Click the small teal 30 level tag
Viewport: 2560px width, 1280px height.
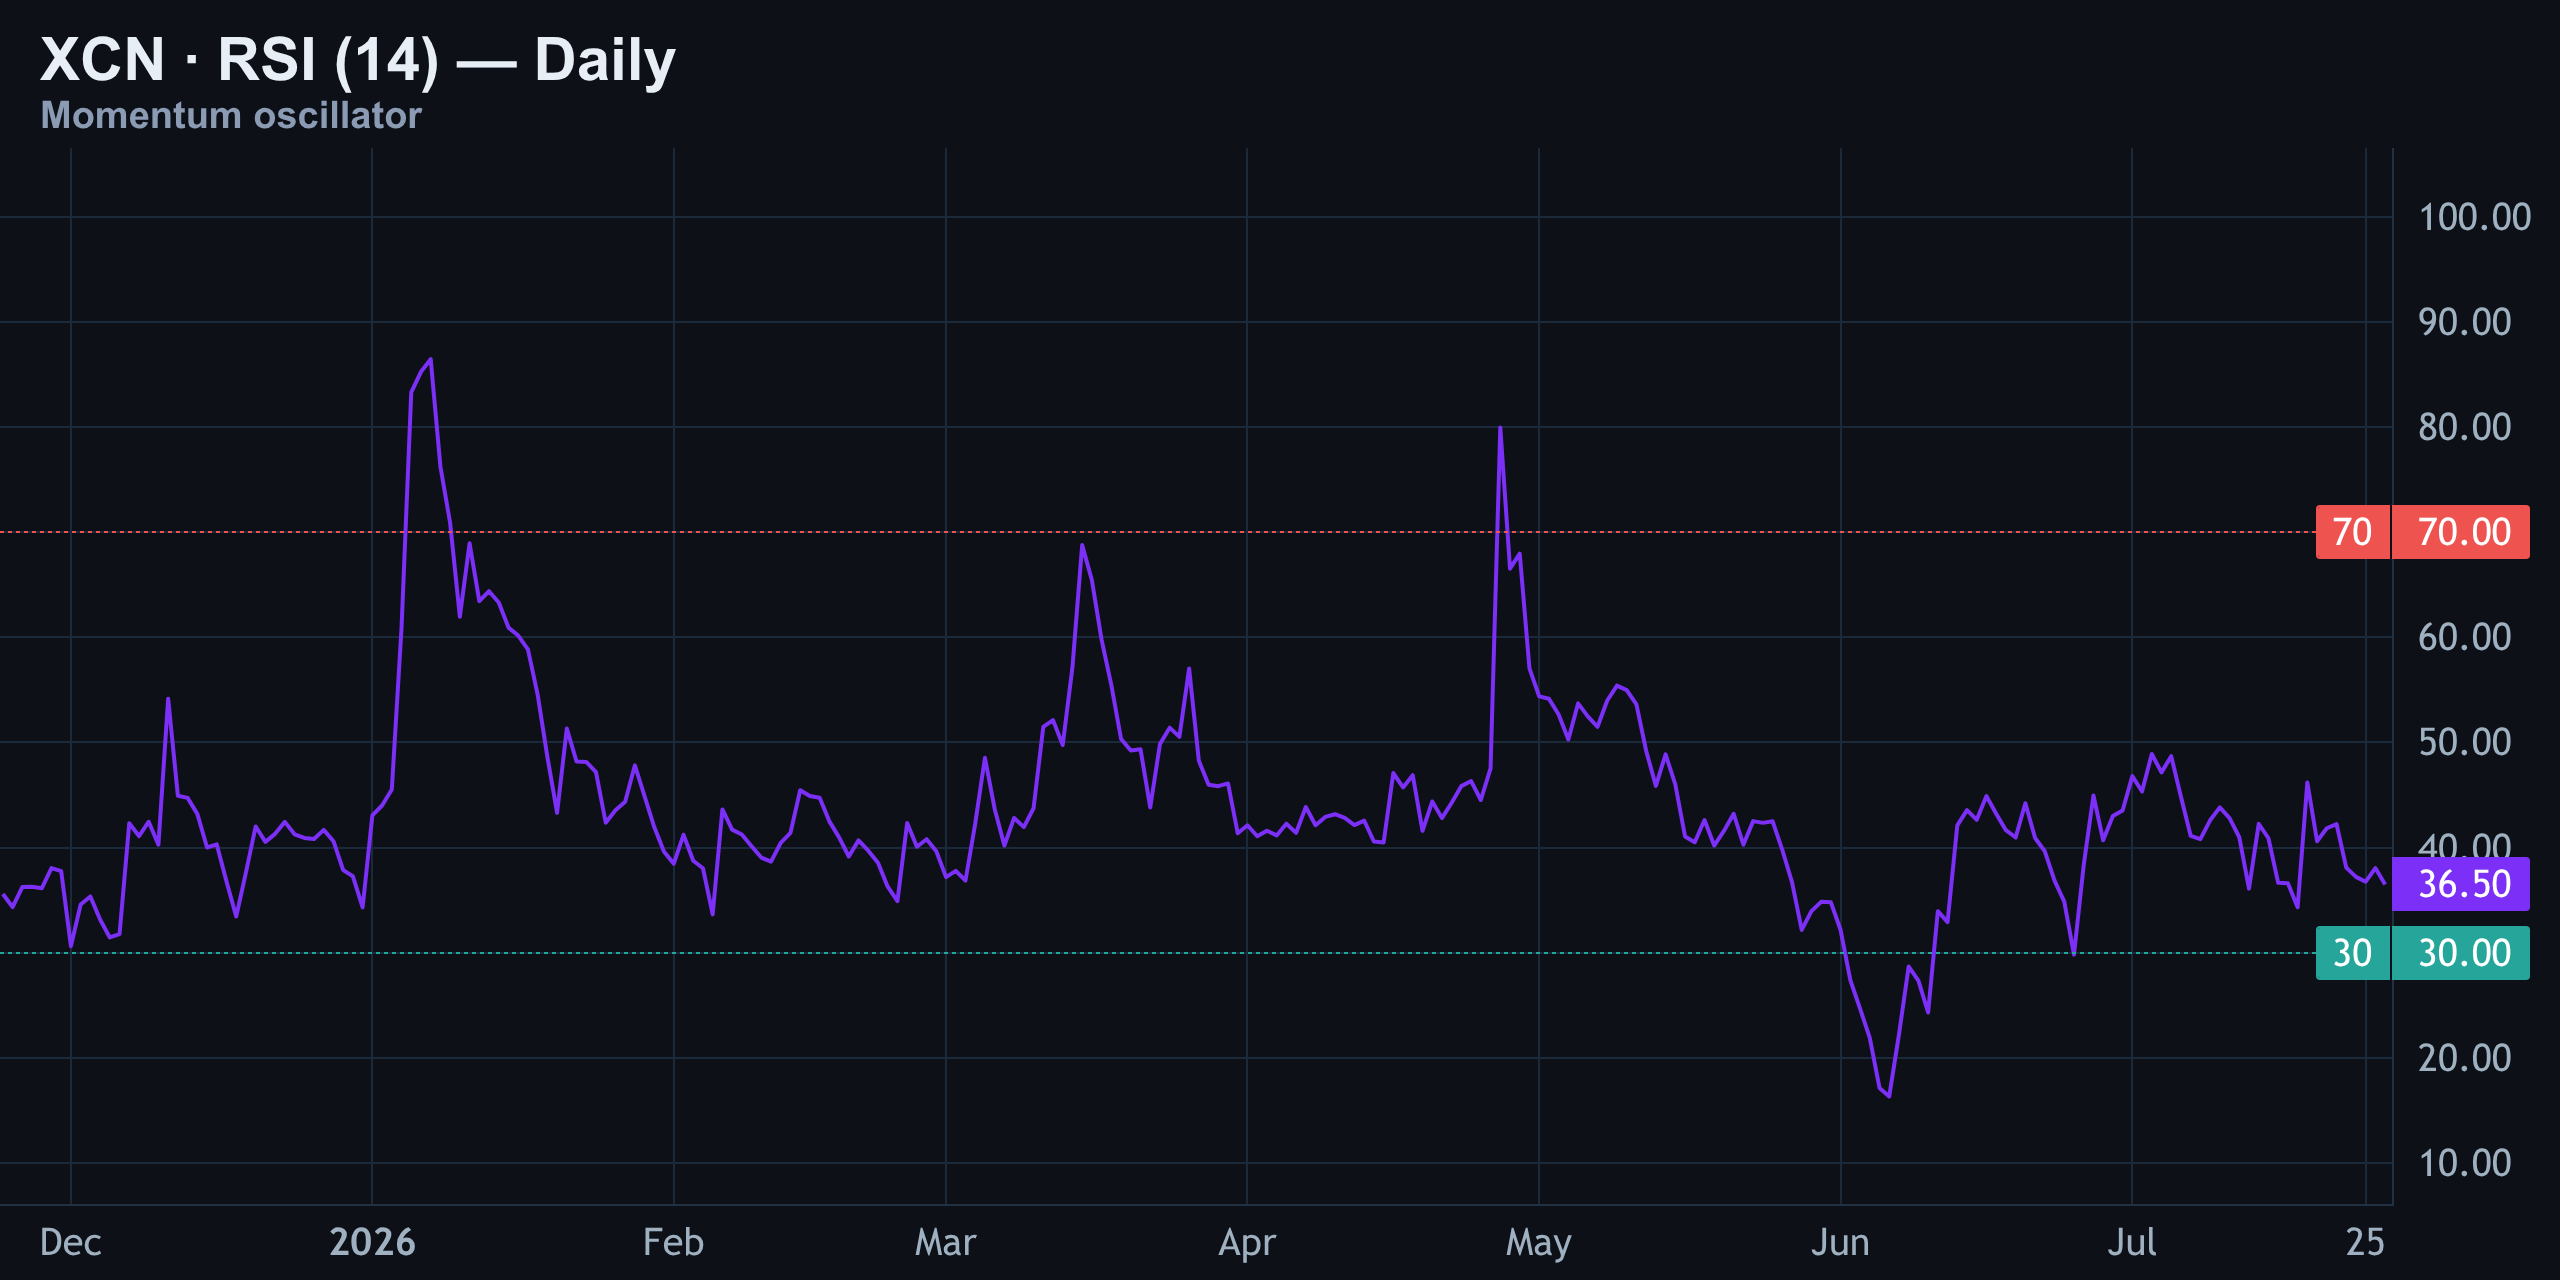(2352, 953)
